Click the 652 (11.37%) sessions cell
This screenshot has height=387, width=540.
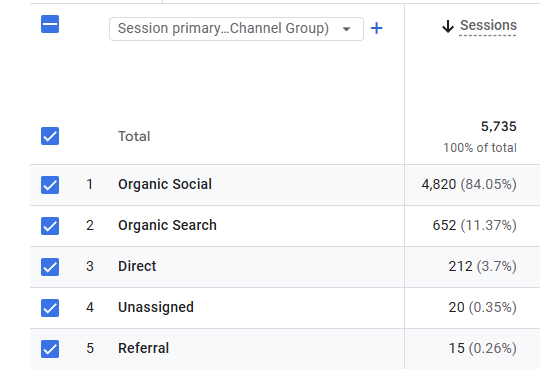(474, 226)
